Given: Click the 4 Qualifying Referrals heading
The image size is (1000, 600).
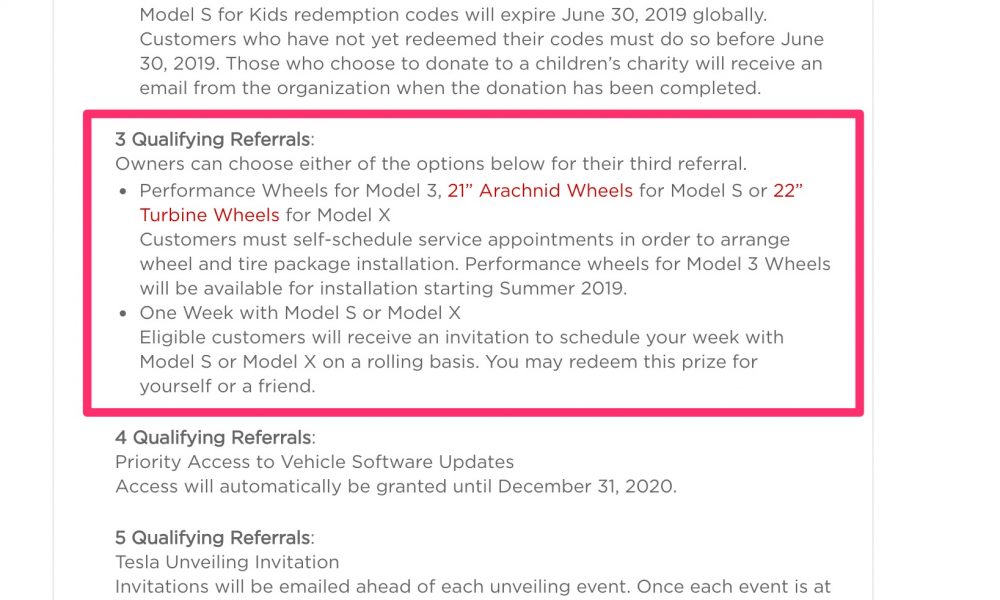Looking at the screenshot, I should coord(215,437).
